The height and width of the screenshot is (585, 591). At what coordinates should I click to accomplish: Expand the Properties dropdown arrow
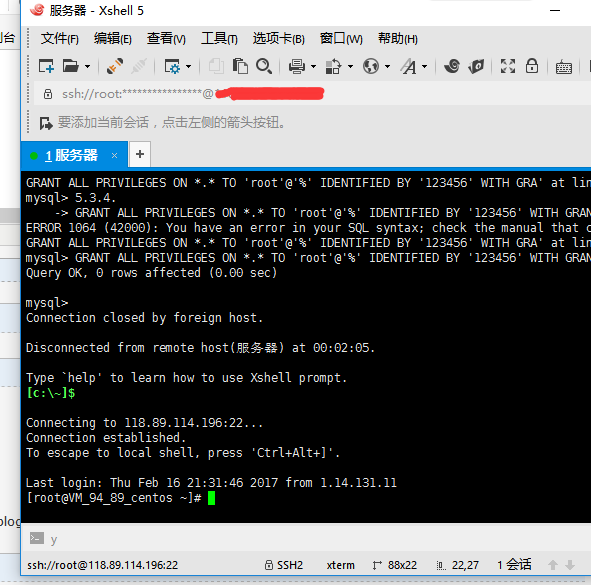point(188,67)
